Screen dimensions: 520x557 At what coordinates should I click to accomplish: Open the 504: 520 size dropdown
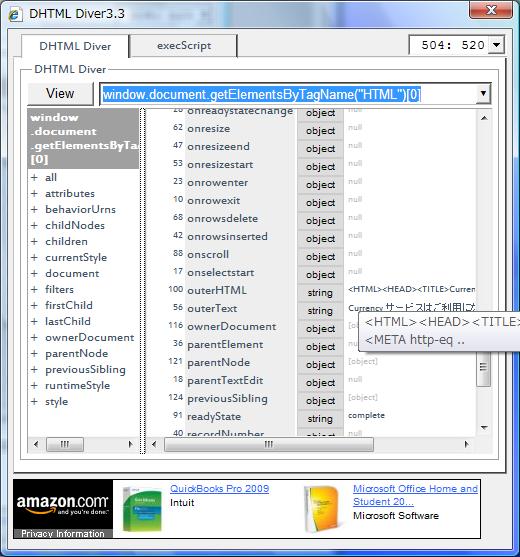pos(497,45)
